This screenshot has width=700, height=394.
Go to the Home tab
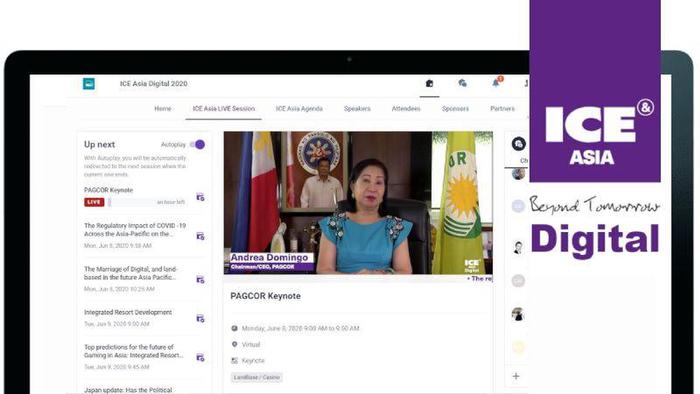pos(162,108)
